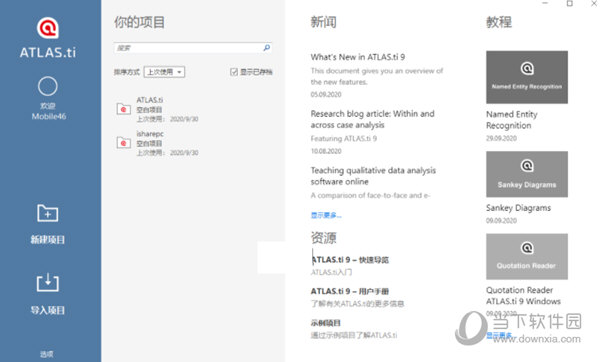The width and height of the screenshot is (600, 362).
Task: Click 显示更多 link under news
Action: click(326, 215)
